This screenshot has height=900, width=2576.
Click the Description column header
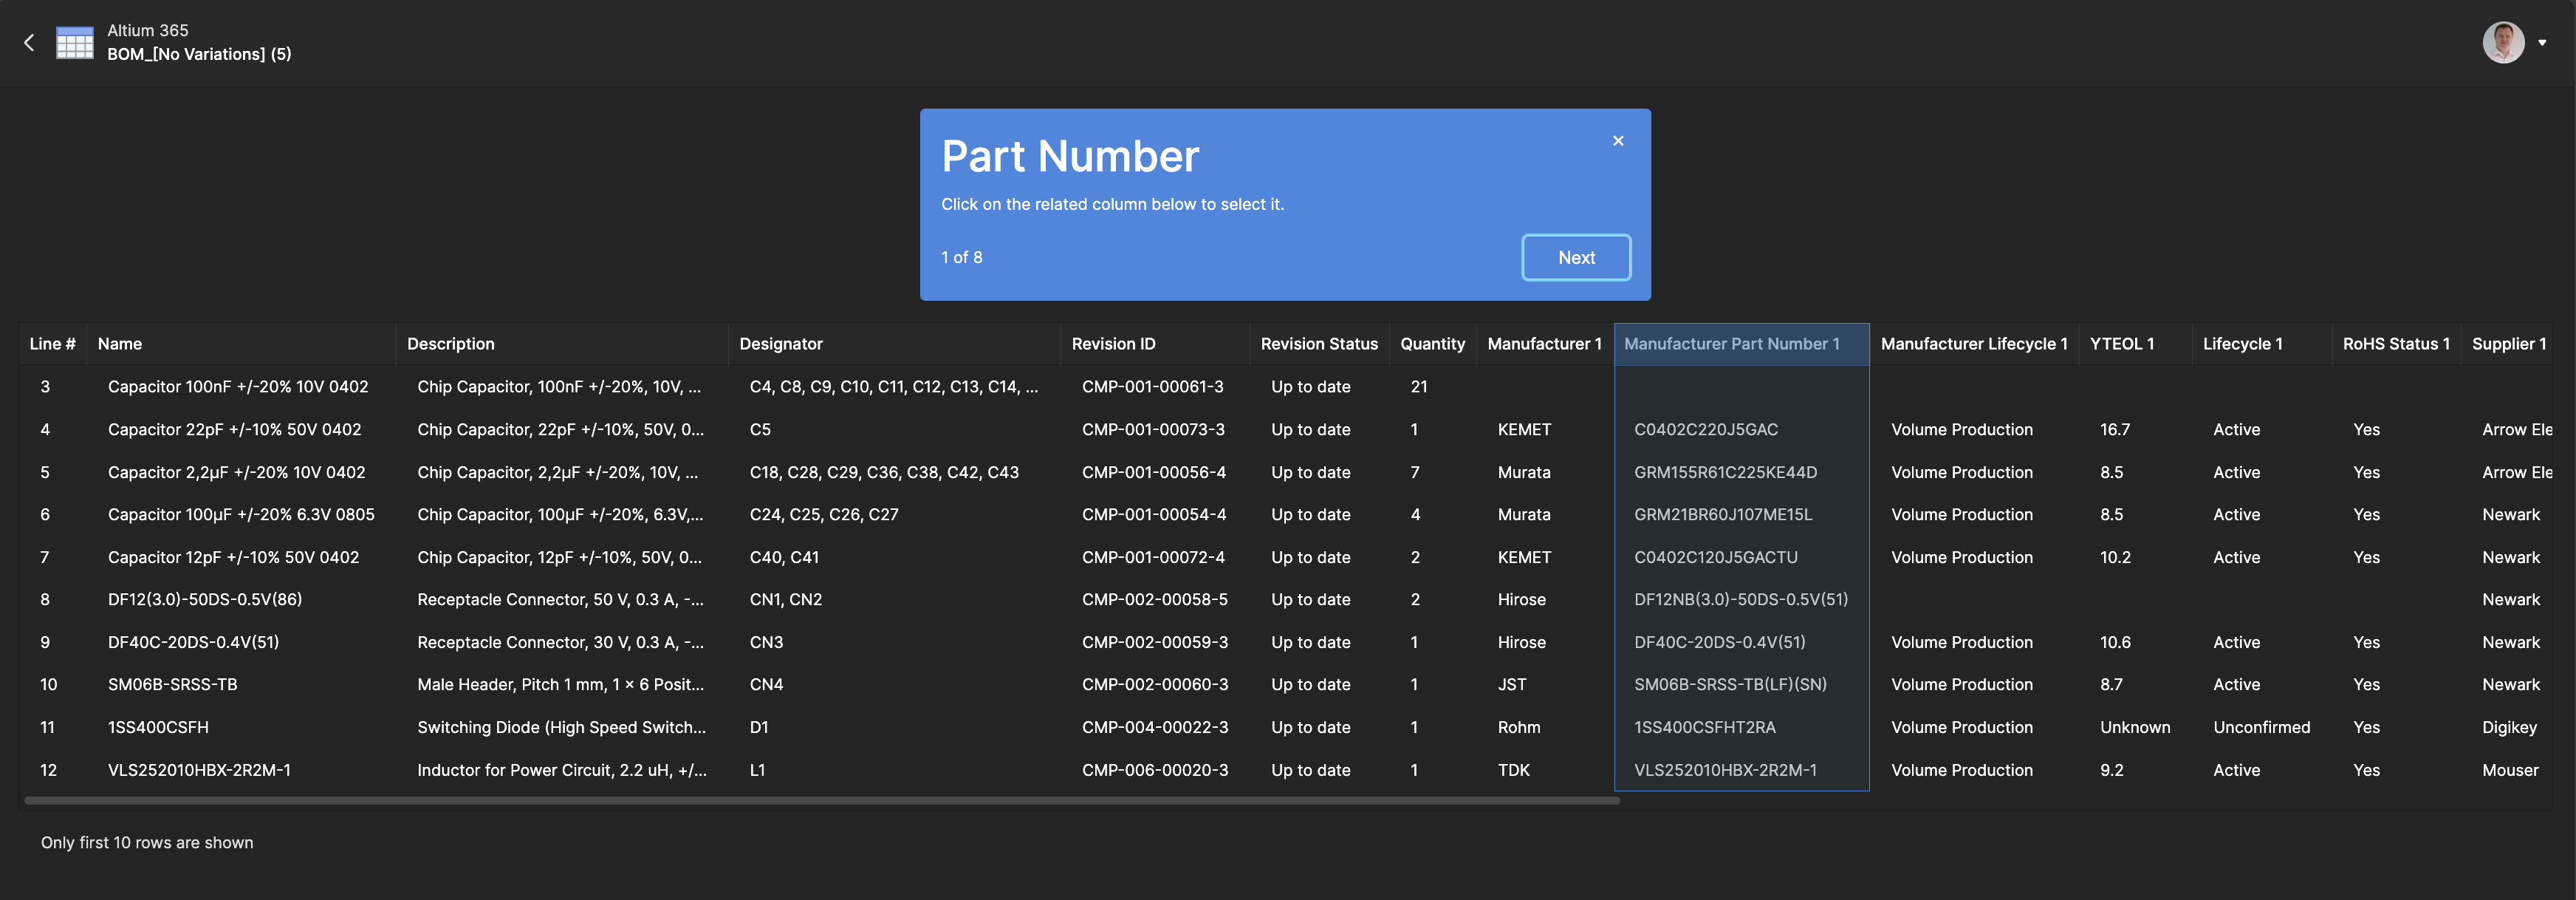pos(450,343)
